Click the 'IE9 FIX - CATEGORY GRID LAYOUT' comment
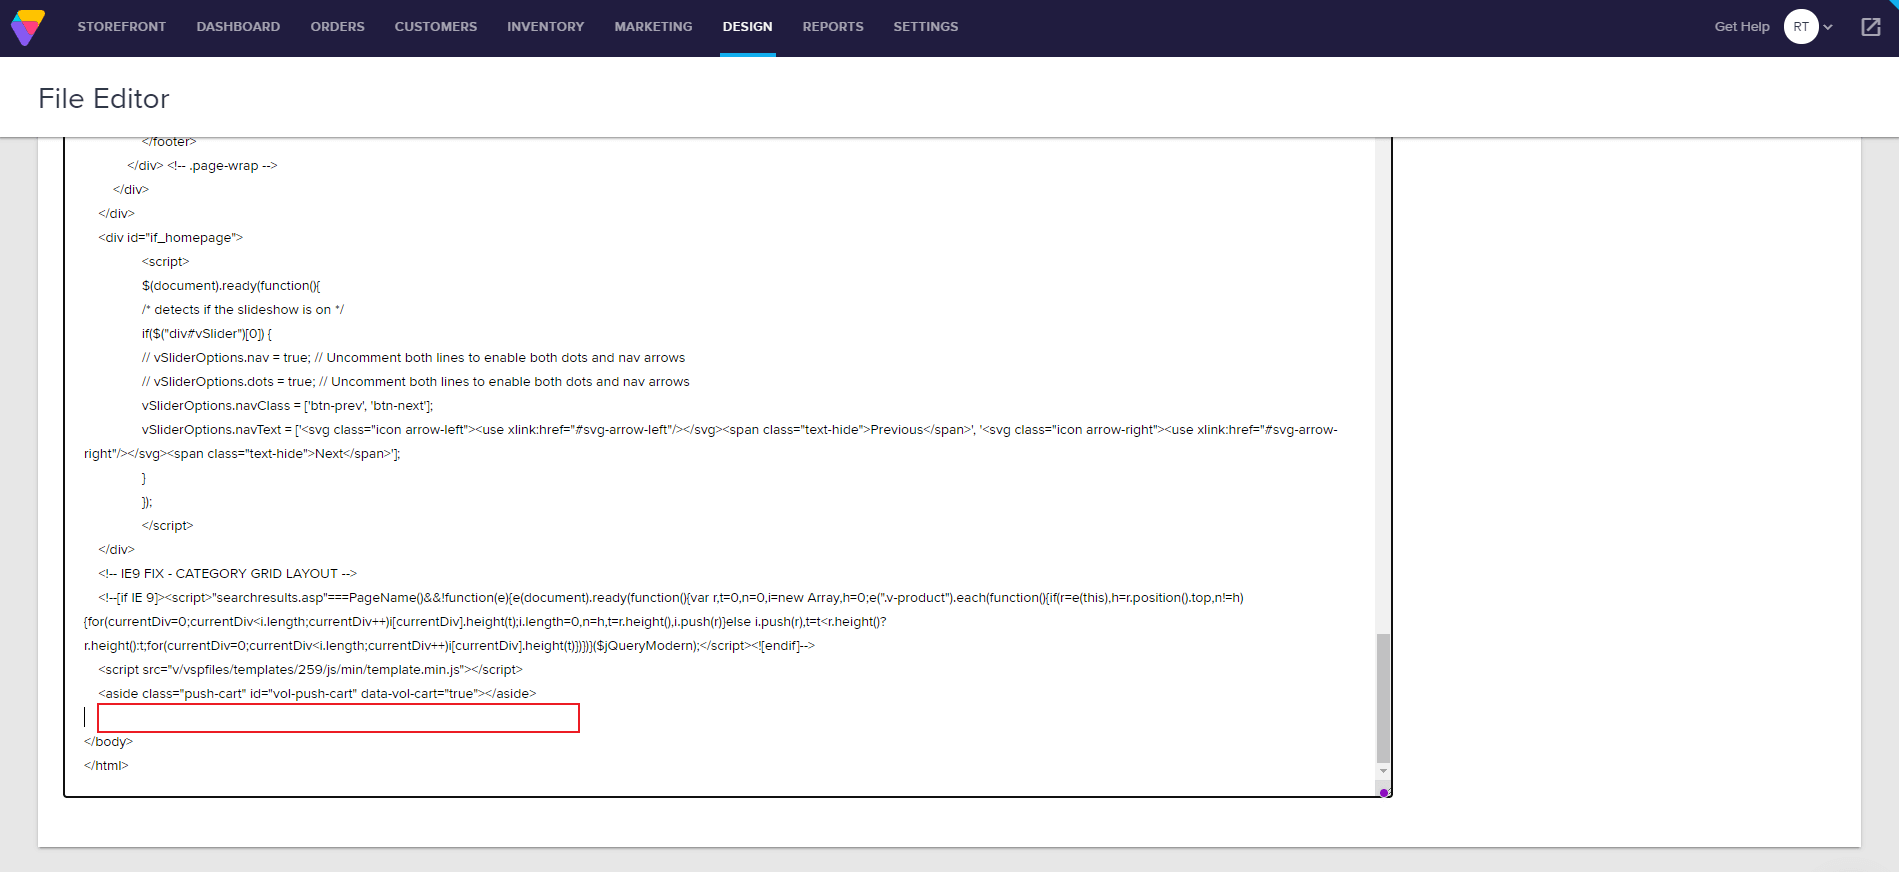This screenshot has width=1899, height=872. click(x=227, y=574)
